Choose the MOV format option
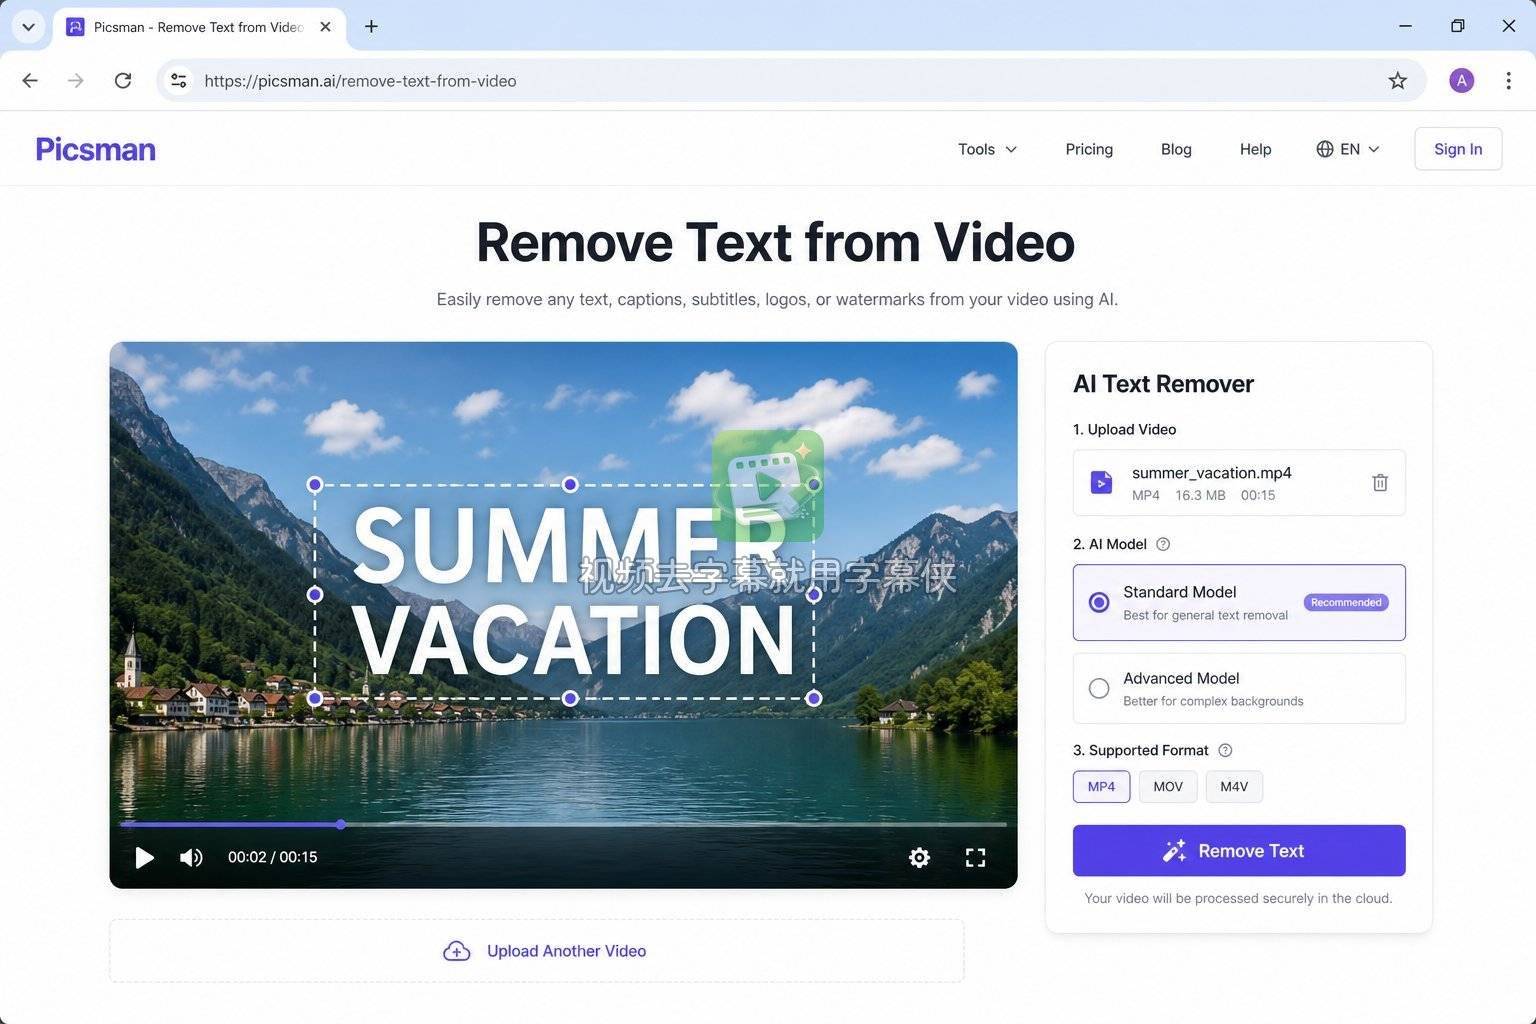Screen dimensions: 1536x1024 1168,787
